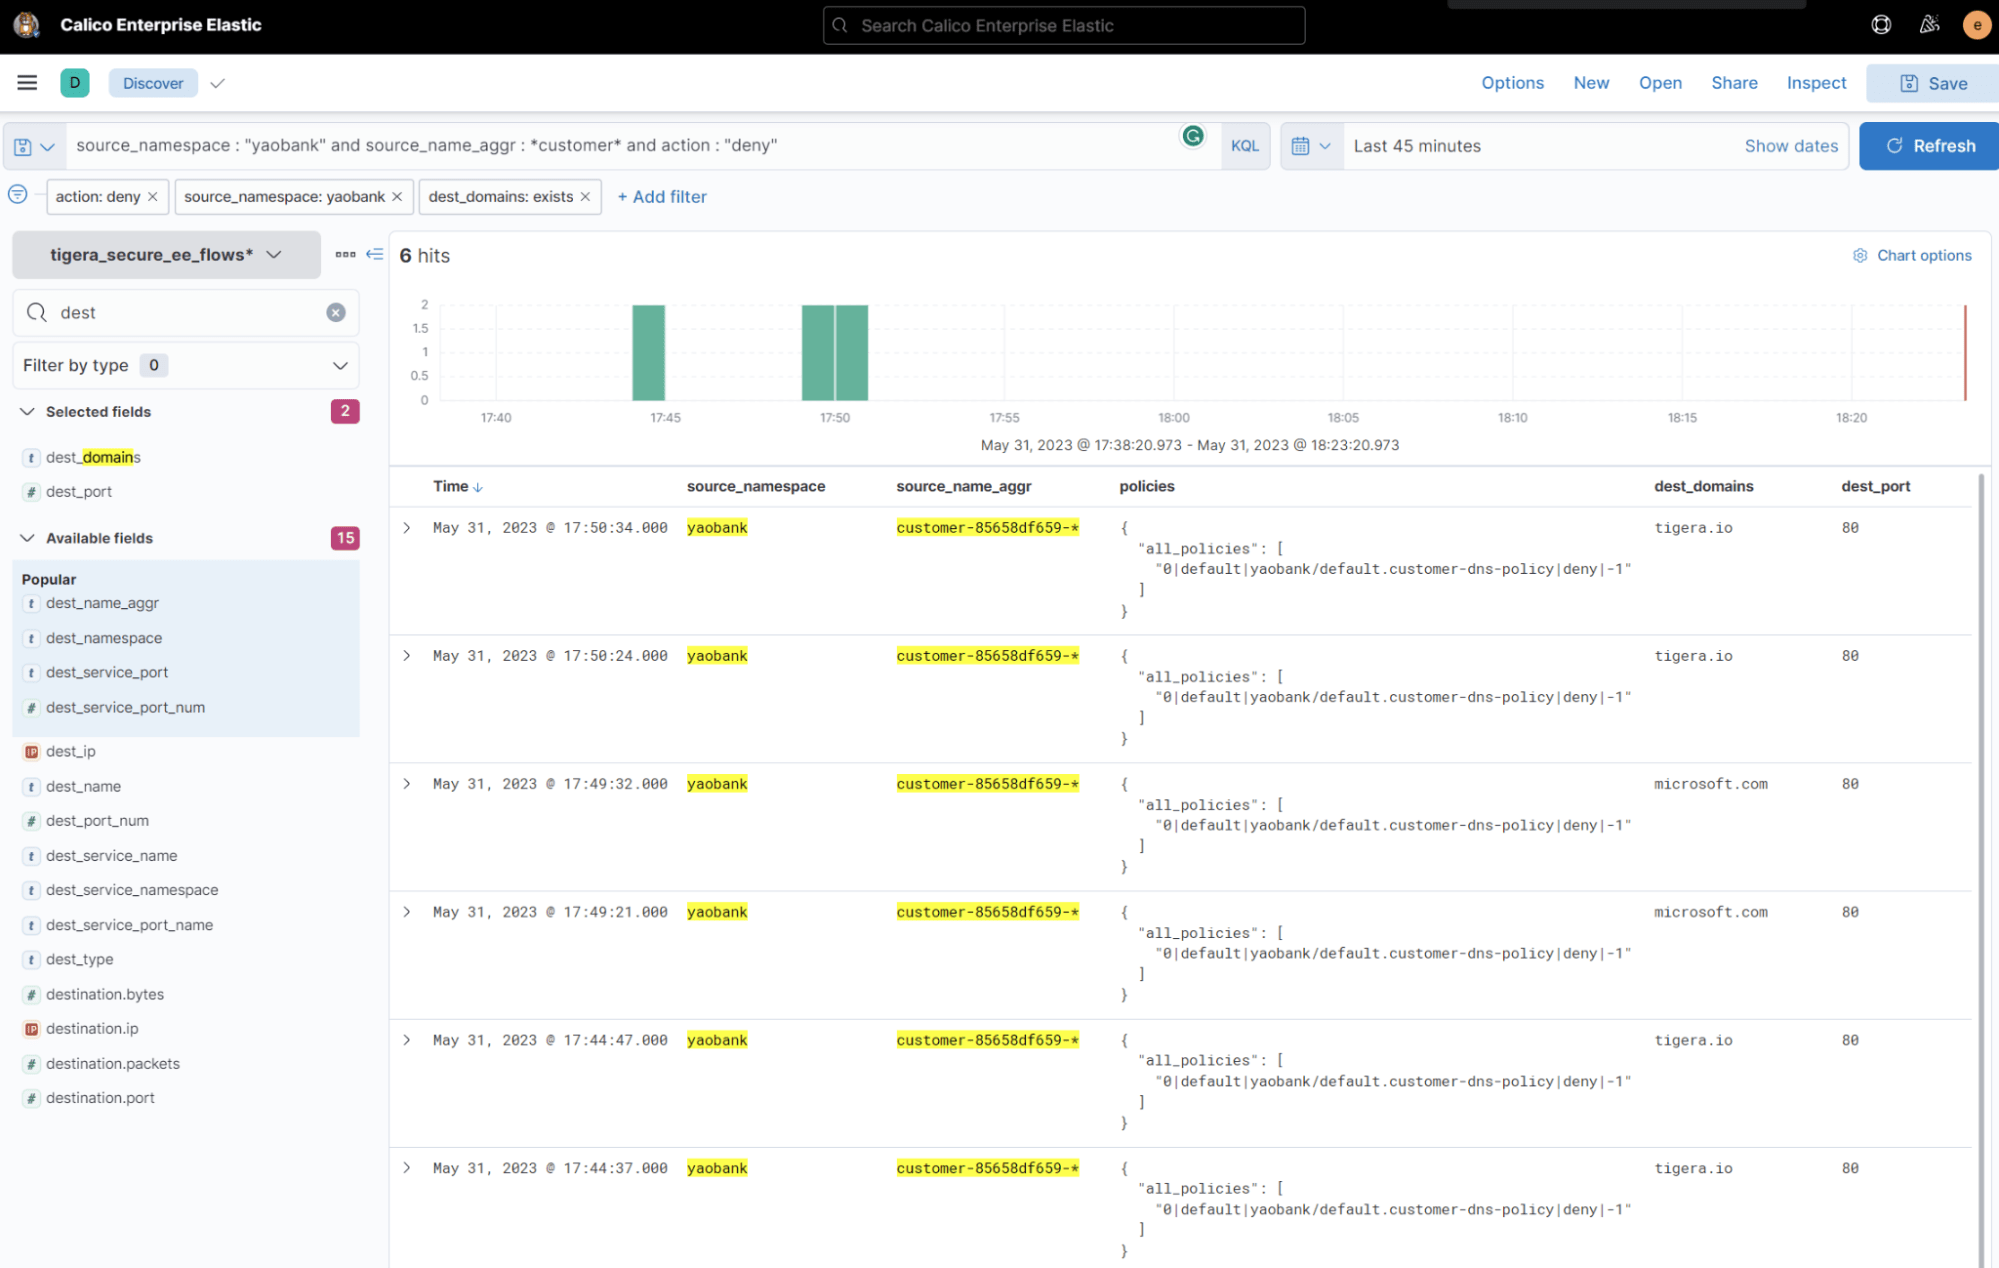The height and width of the screenshot is (1268, 1999).
Task: Open the calendar quick date menu
Action: pyautogui.click(x=1311, y=146)
